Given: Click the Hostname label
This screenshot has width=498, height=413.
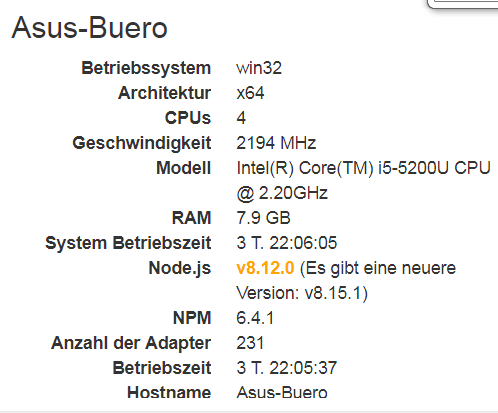Looking at the screenshot, I should (169, 392).
